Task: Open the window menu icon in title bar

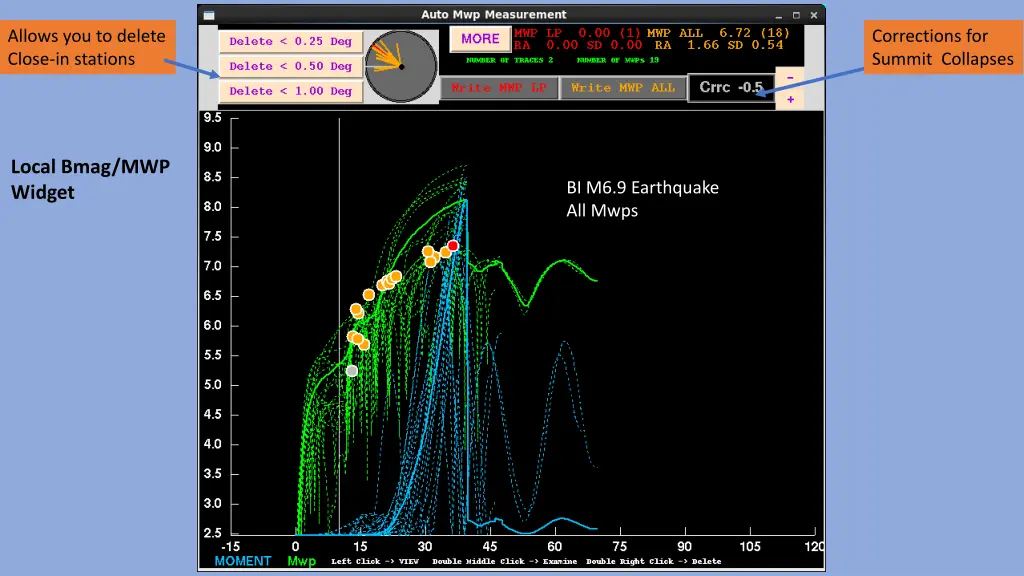Action: (208, 15)
